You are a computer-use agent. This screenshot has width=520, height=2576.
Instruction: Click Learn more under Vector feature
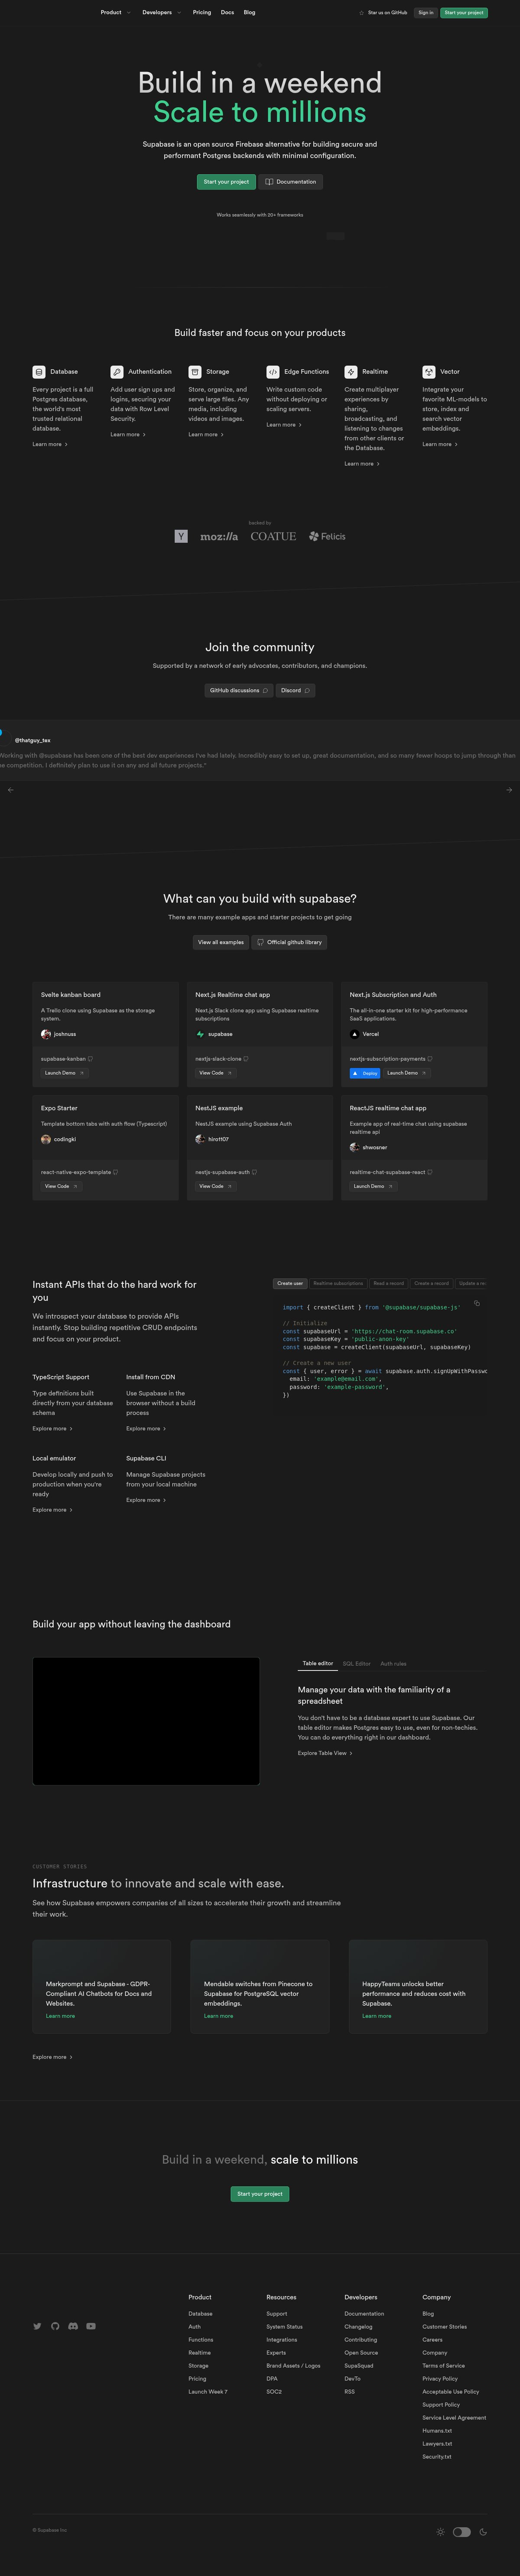tap(440, 444)
